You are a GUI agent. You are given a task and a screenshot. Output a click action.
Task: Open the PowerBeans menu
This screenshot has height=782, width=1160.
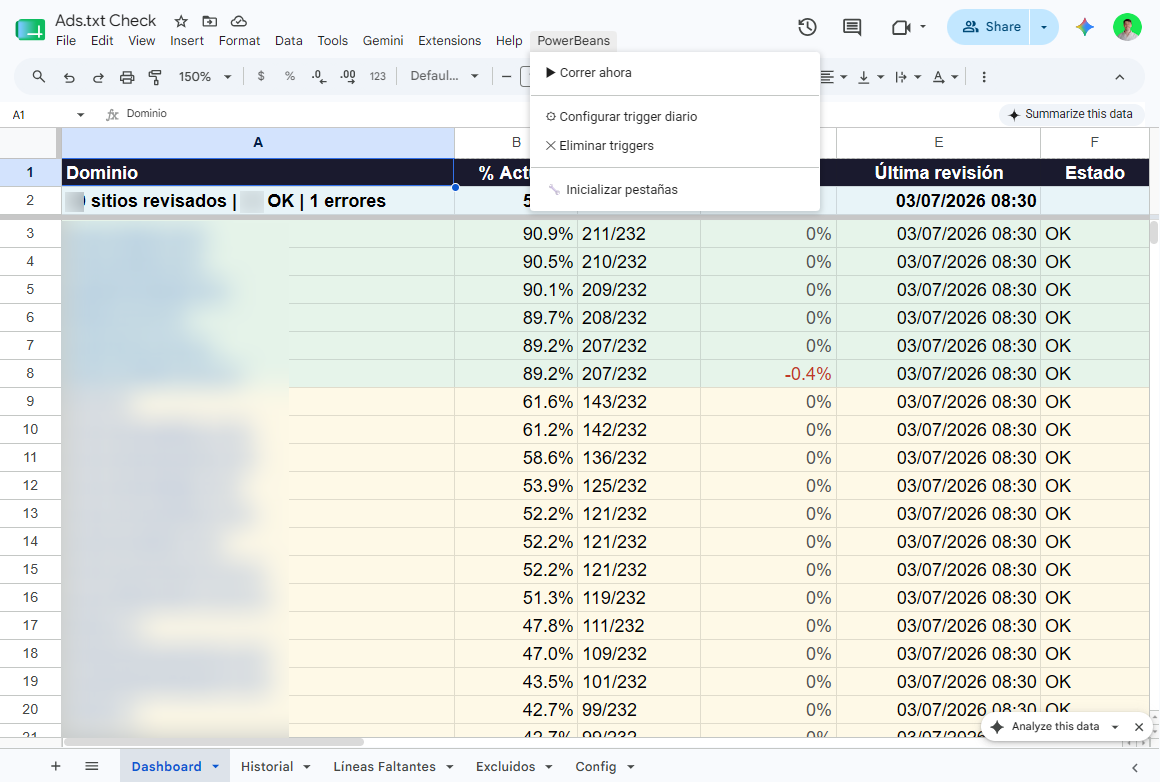click(x=573, y=41)
